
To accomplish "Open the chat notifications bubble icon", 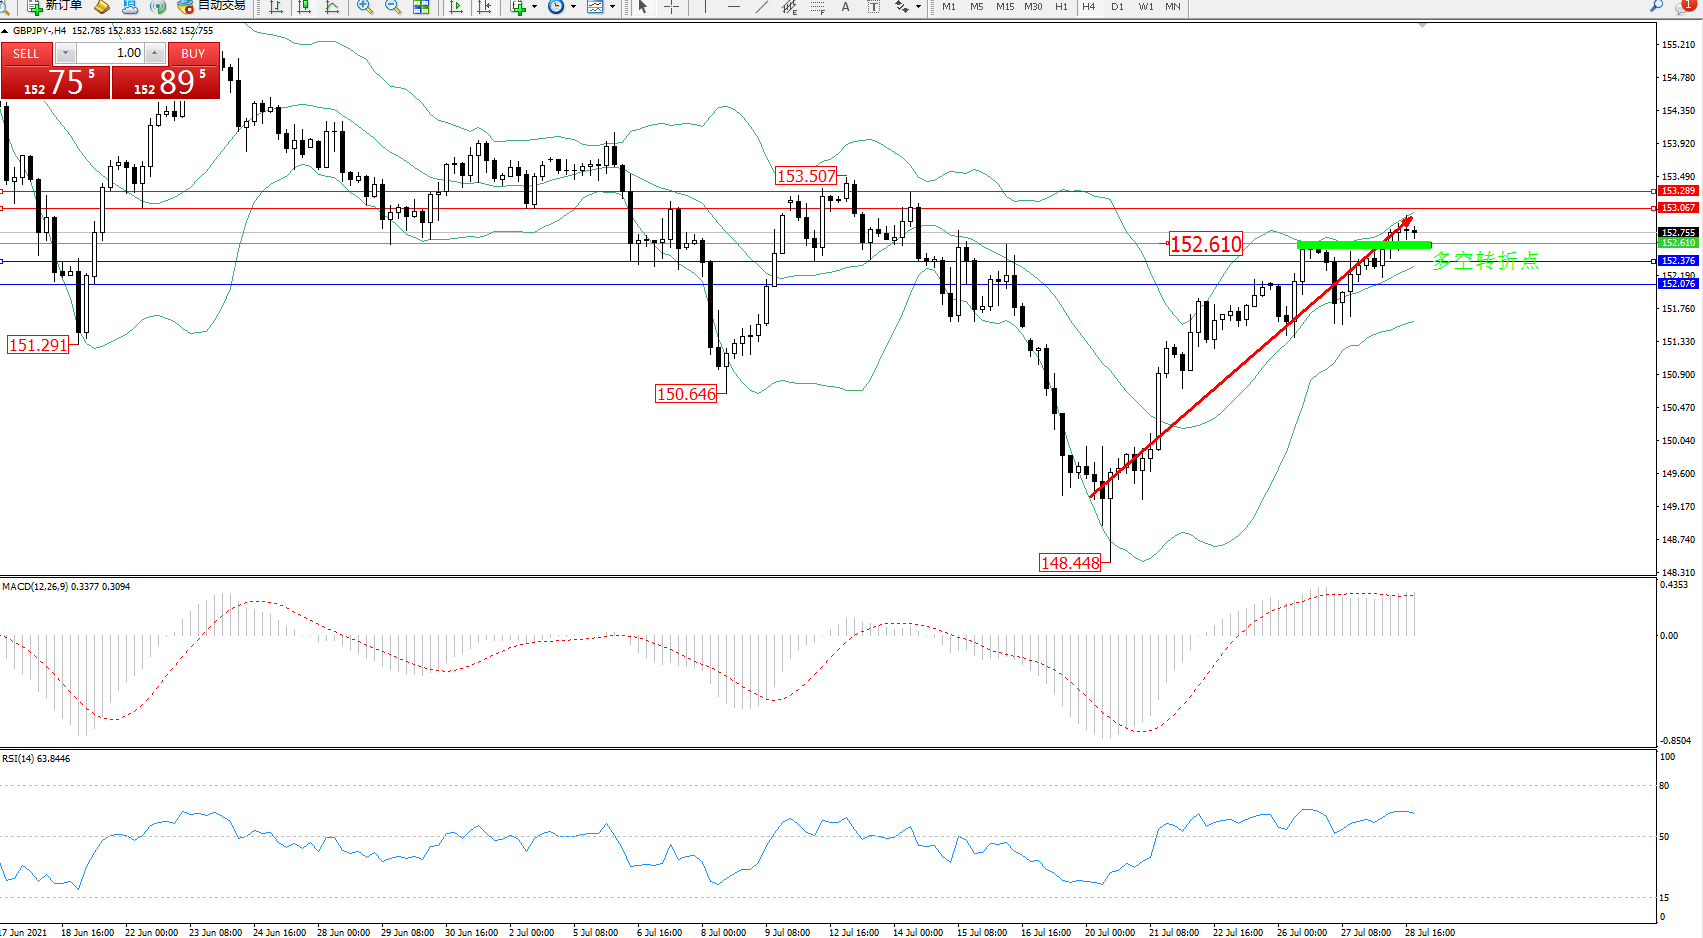I will pyautogui.click(x=1684, y=6).
